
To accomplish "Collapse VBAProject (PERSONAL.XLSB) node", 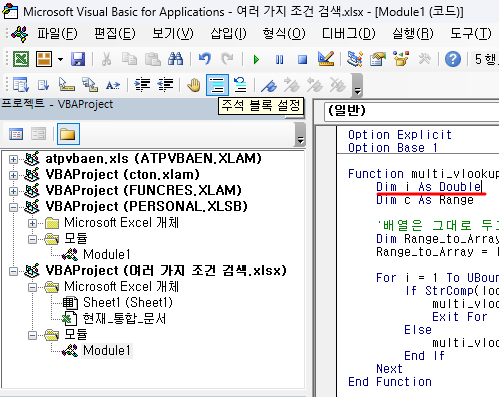I will [13, 207].
